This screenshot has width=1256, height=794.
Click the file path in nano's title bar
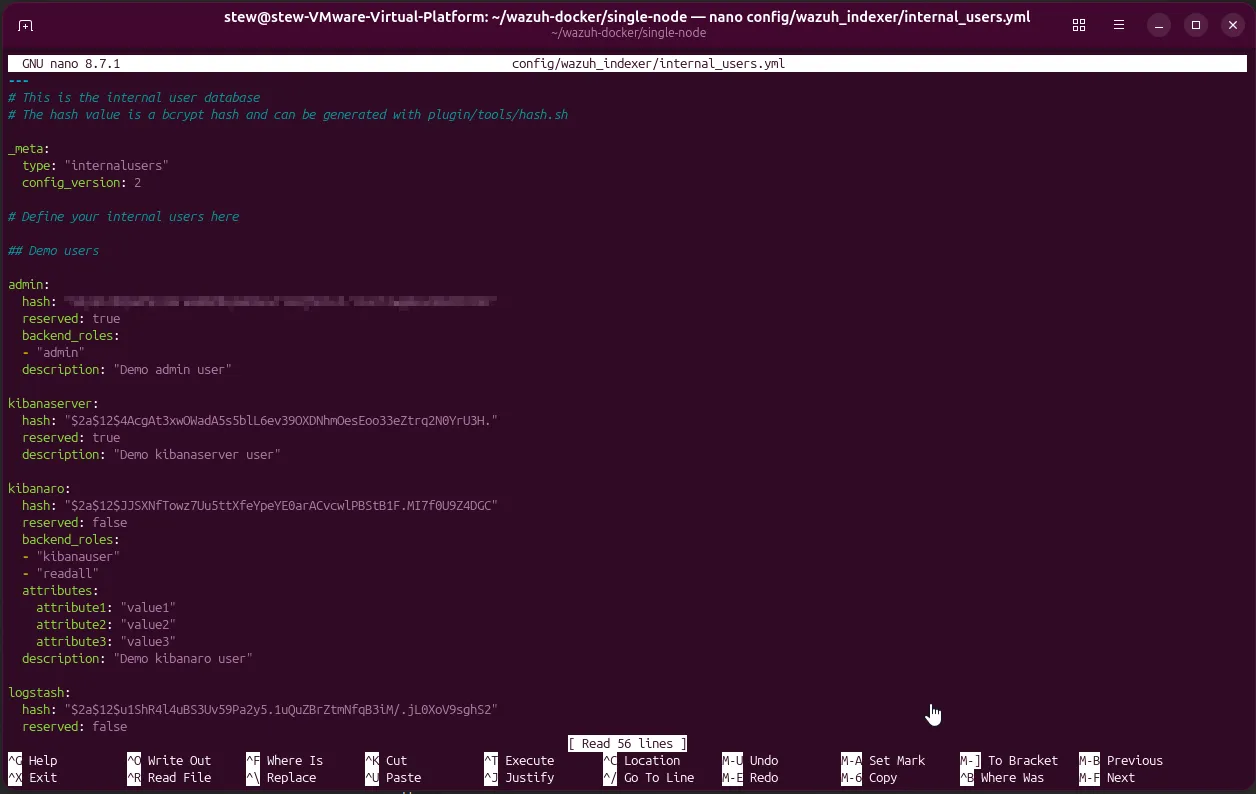point(648,64)
